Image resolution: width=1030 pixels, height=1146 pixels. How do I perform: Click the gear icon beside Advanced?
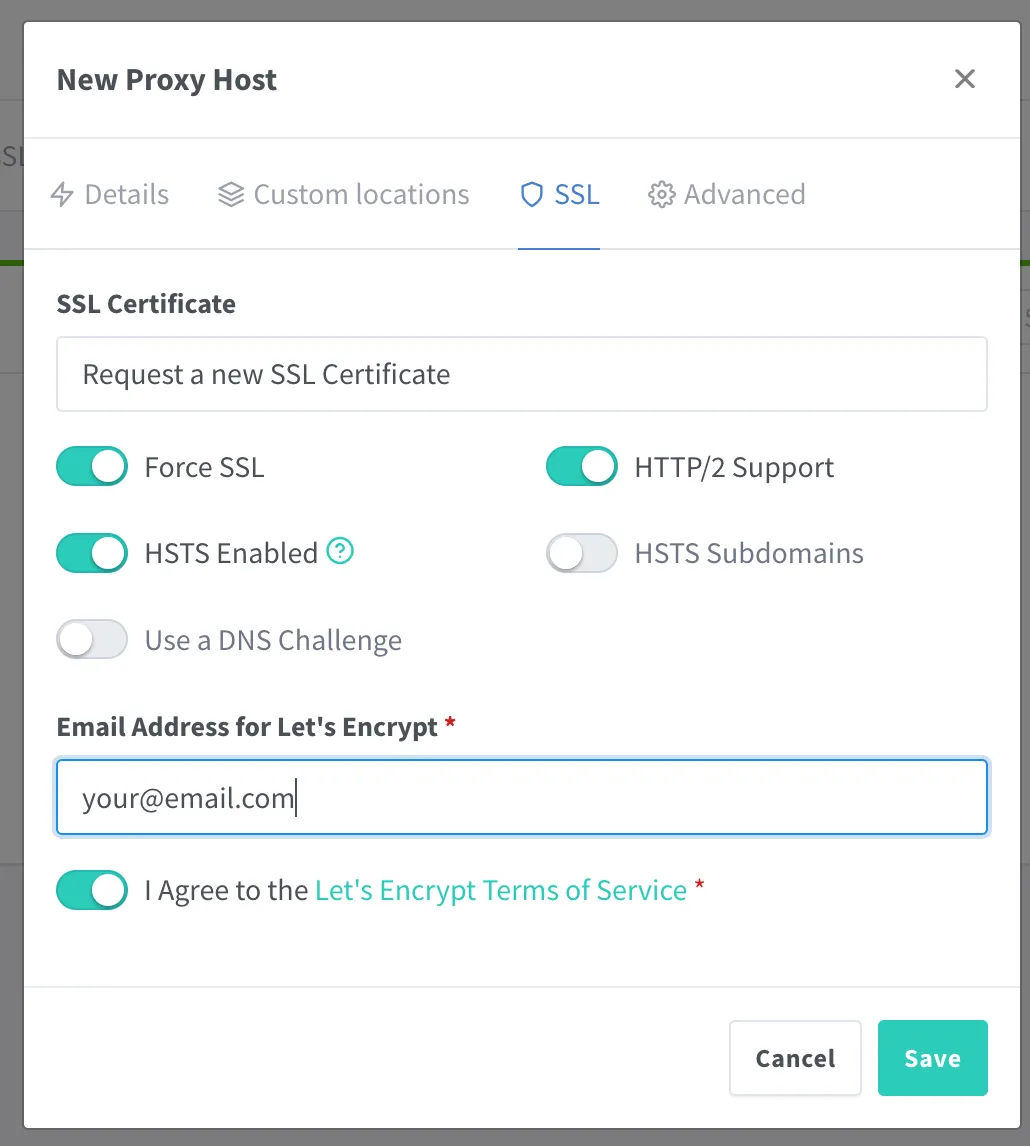click(x=662, y=194)
